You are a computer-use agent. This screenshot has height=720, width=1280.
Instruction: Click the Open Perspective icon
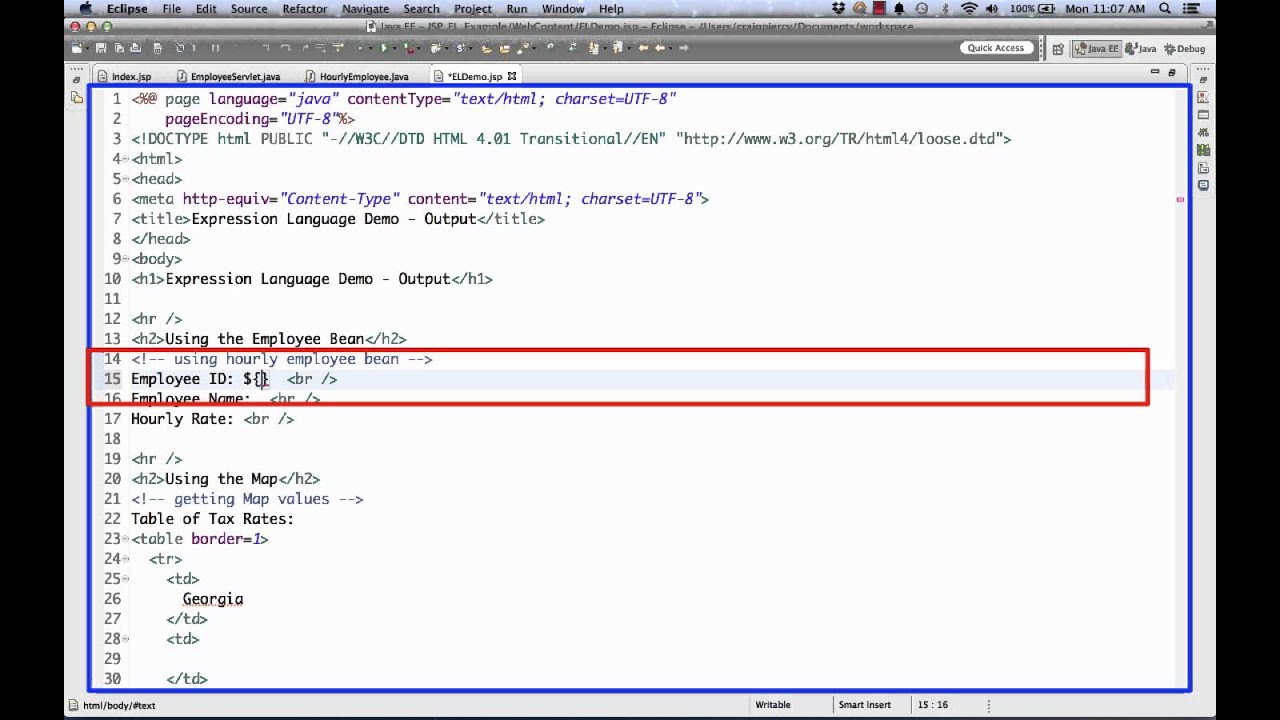tap(1058, 49)
